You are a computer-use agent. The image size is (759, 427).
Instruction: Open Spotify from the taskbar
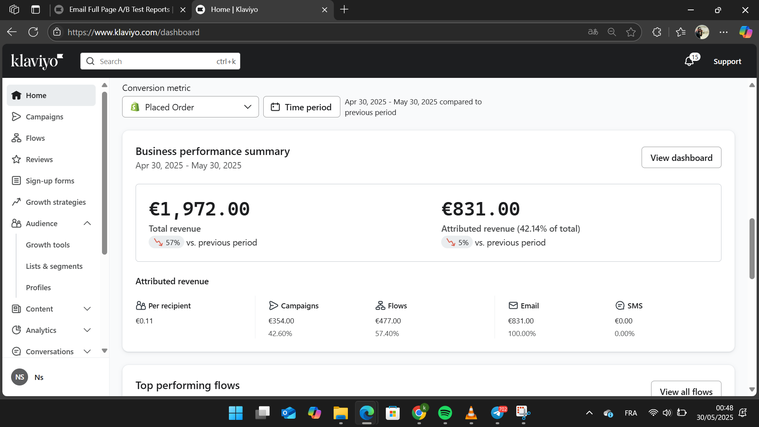coord(445,413)
